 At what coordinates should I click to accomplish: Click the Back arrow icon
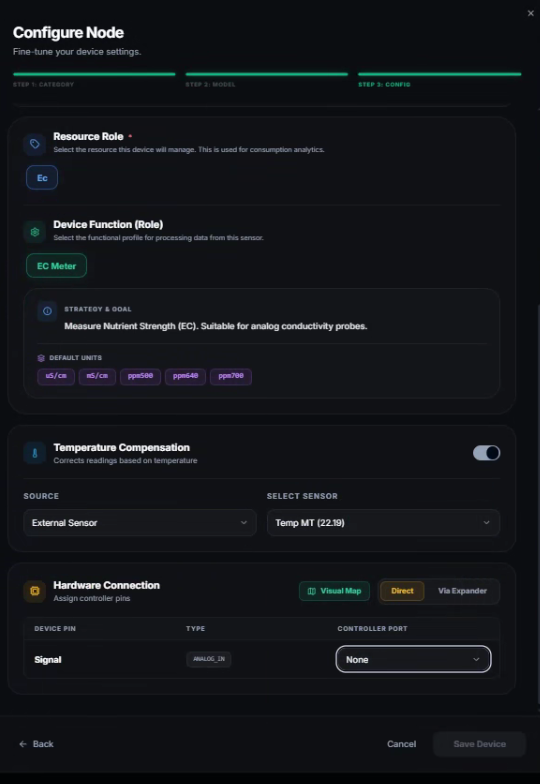[23, 744]
